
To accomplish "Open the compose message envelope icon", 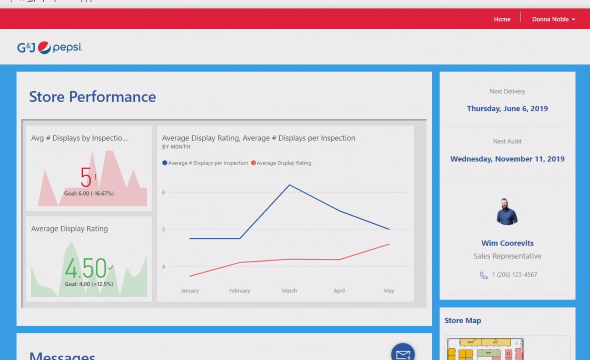I will pyautogui.click(x=403, y=353).
